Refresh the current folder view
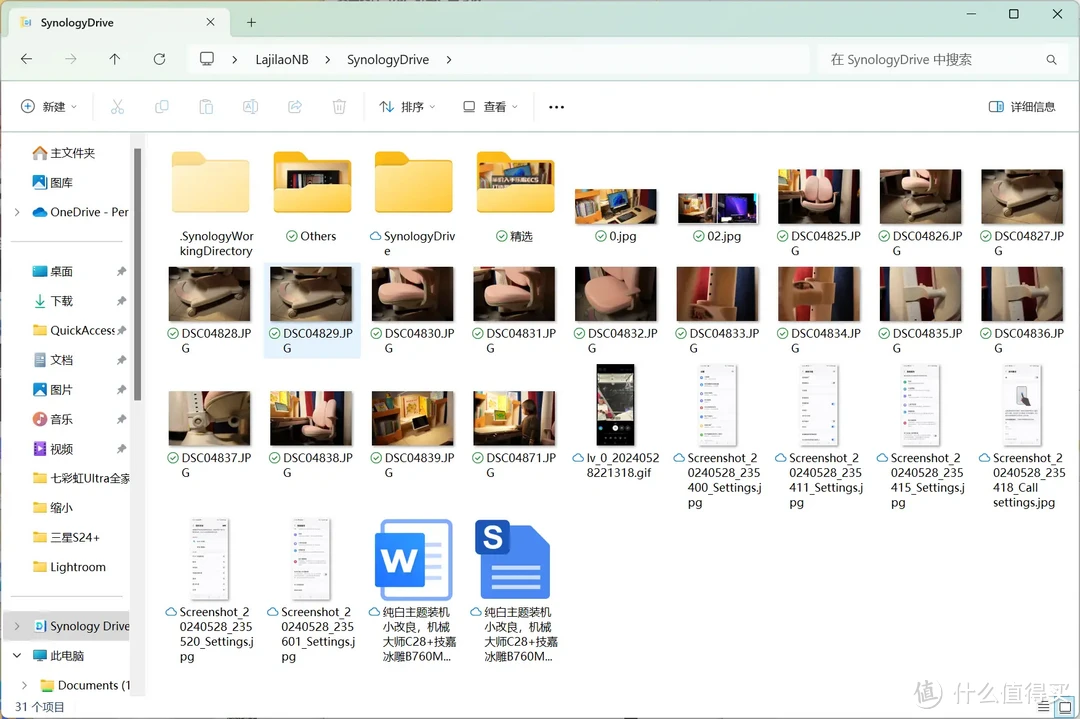The image size is (1080, 719). click(159, 60)
